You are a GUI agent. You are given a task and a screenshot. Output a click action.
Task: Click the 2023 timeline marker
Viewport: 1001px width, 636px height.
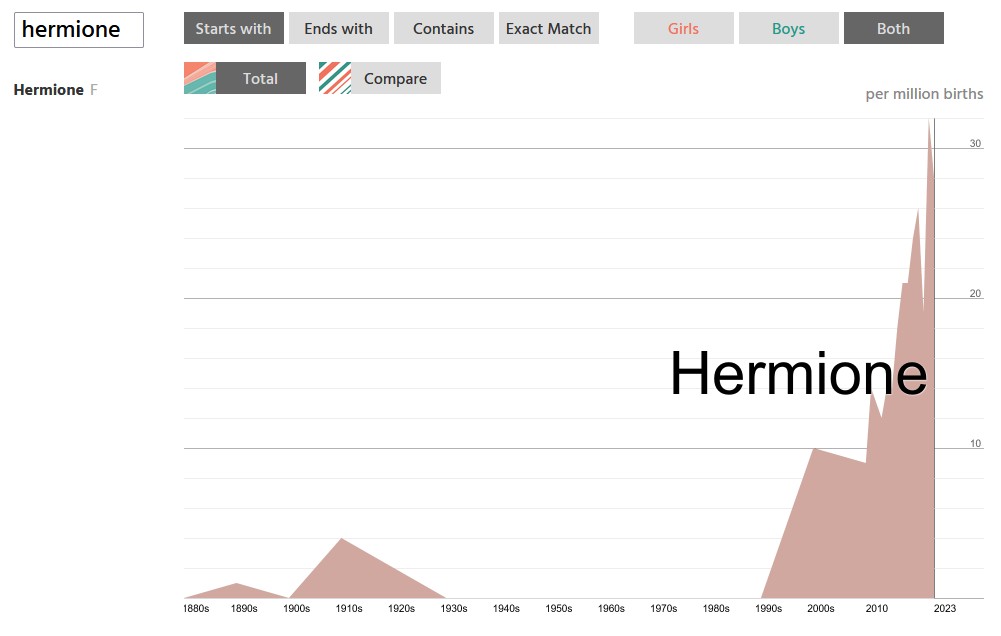[x=945, y=608]
